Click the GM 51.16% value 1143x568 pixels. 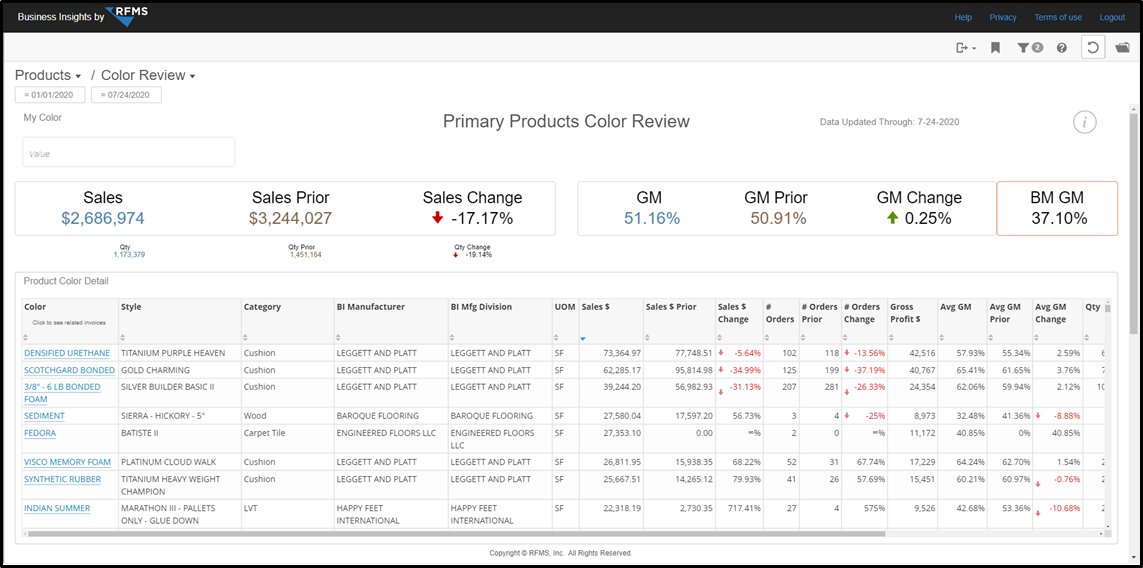pos(652,218)
